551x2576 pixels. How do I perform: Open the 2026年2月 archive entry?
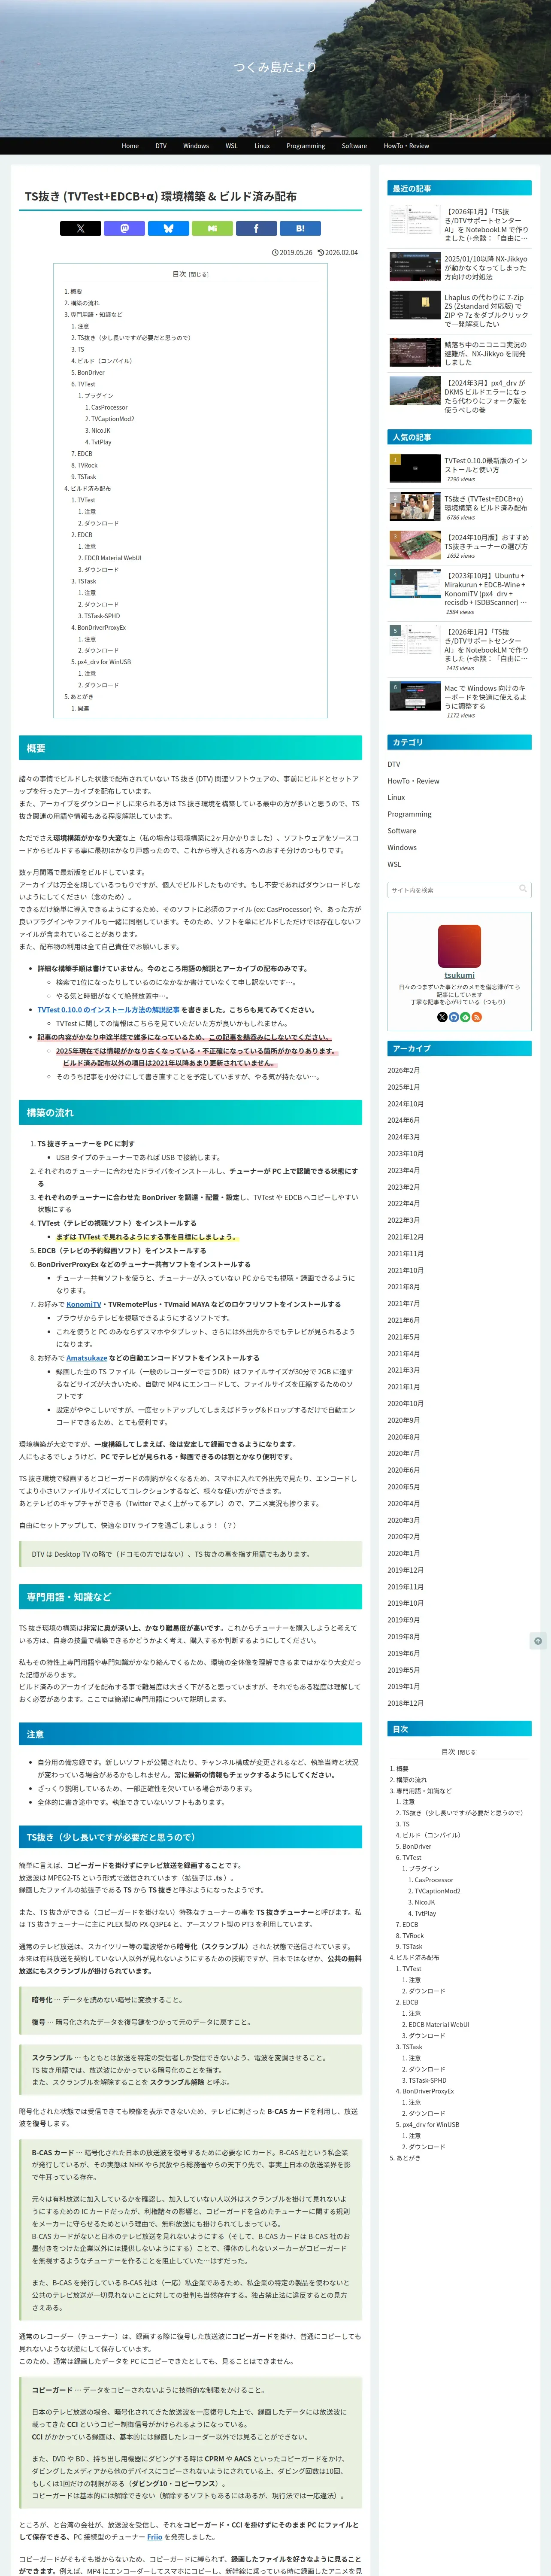pos(404,1070)
